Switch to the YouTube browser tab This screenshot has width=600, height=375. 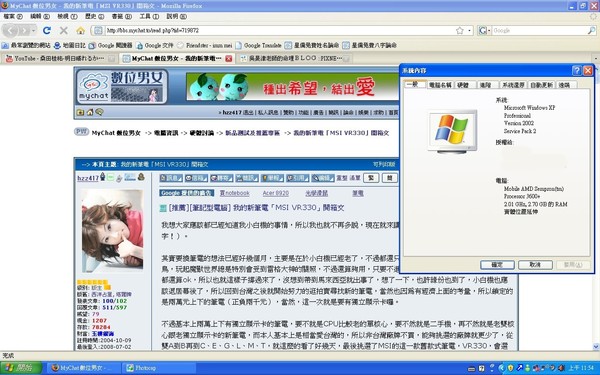click(60, 58)
